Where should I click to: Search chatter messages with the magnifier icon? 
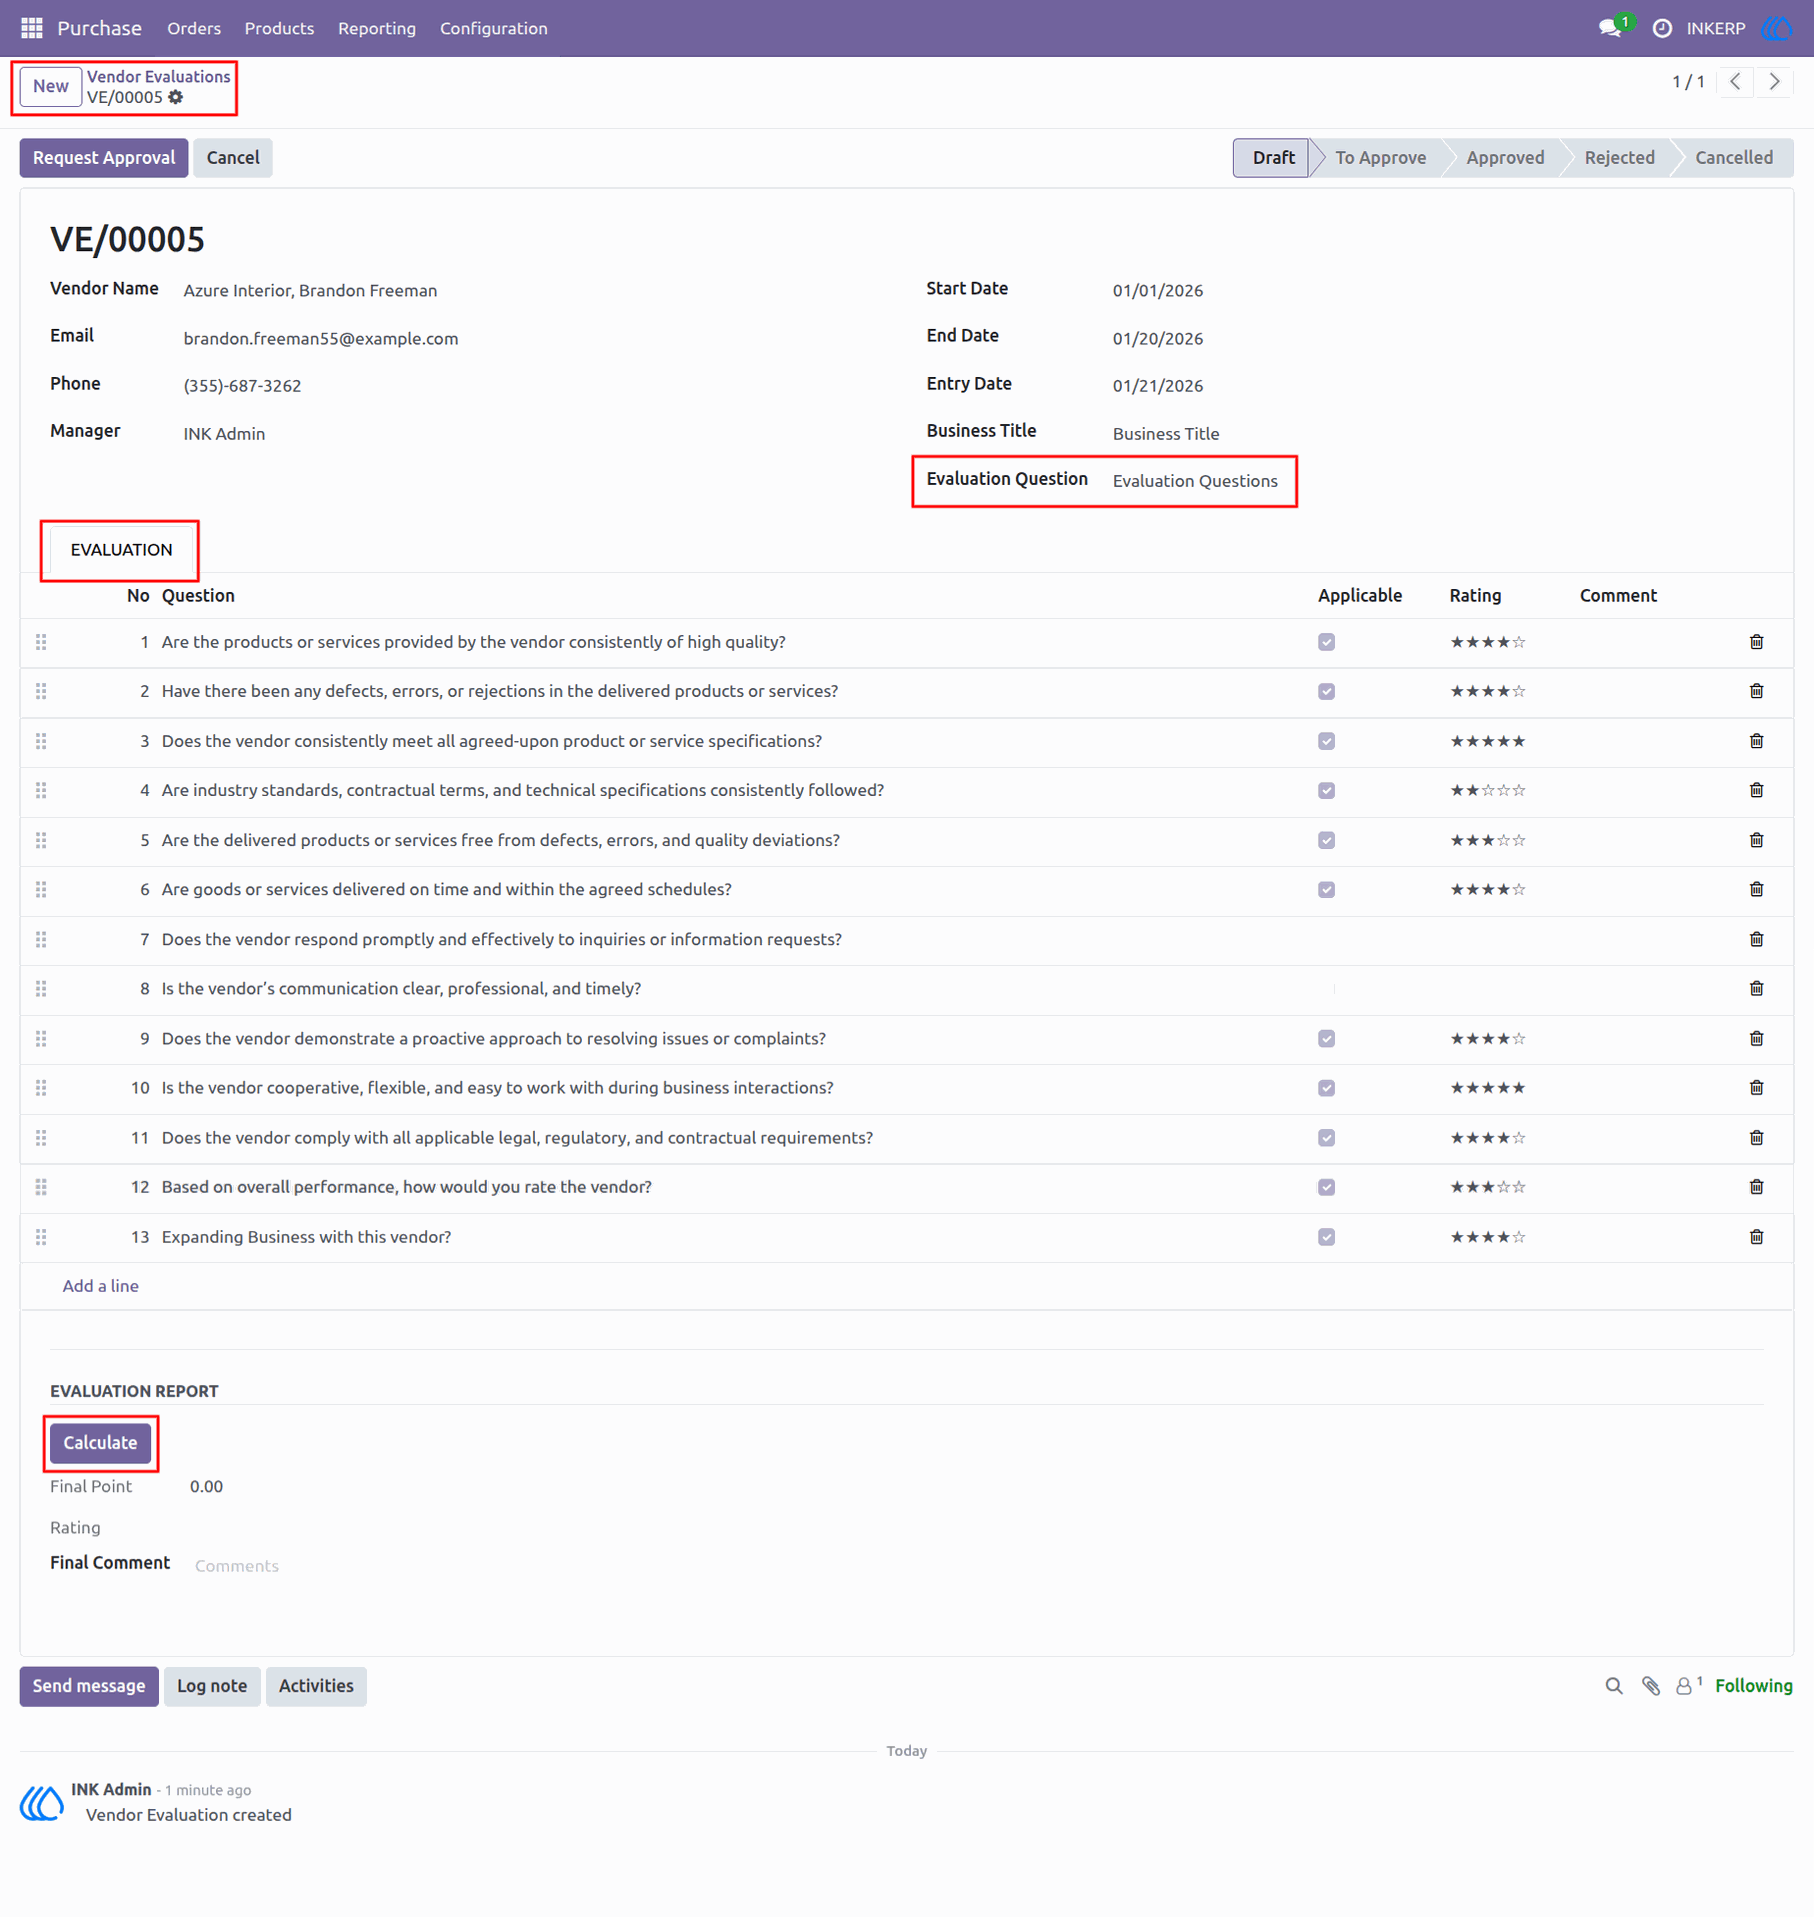[x=1613, y=1686]
